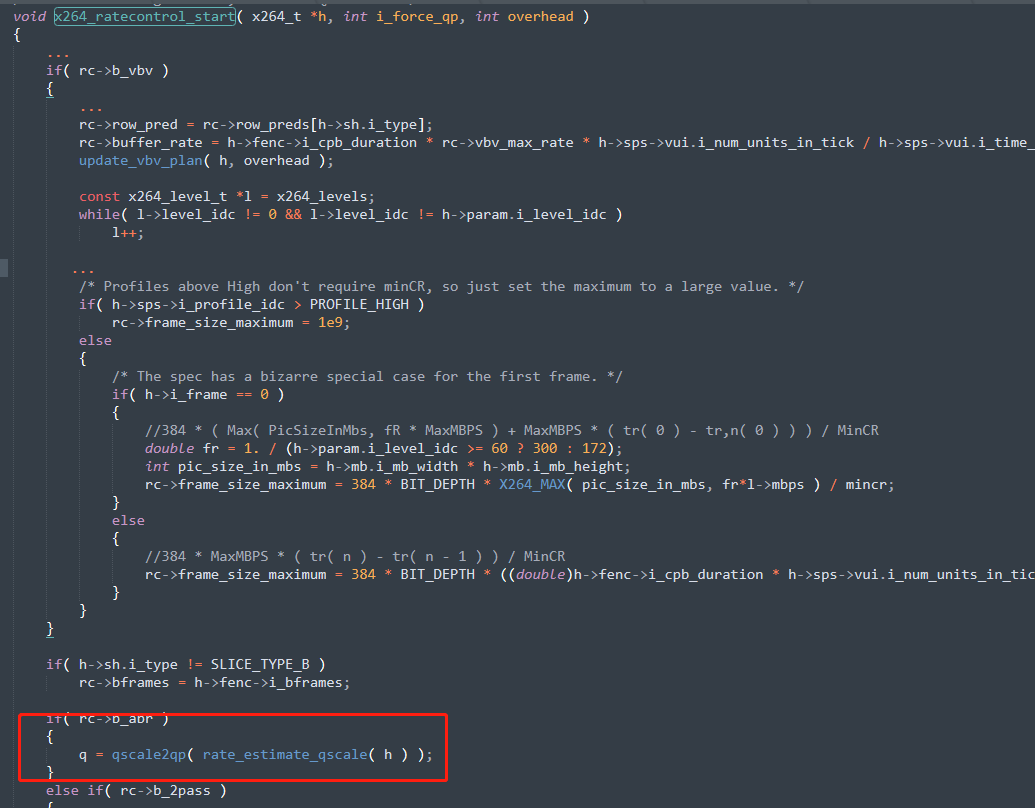Image resolution: width=1035 pixels, height=808 pixels.
Task: Click the rc->b_2pass condition
Action: pyautogui.click(x=165, y=790)
